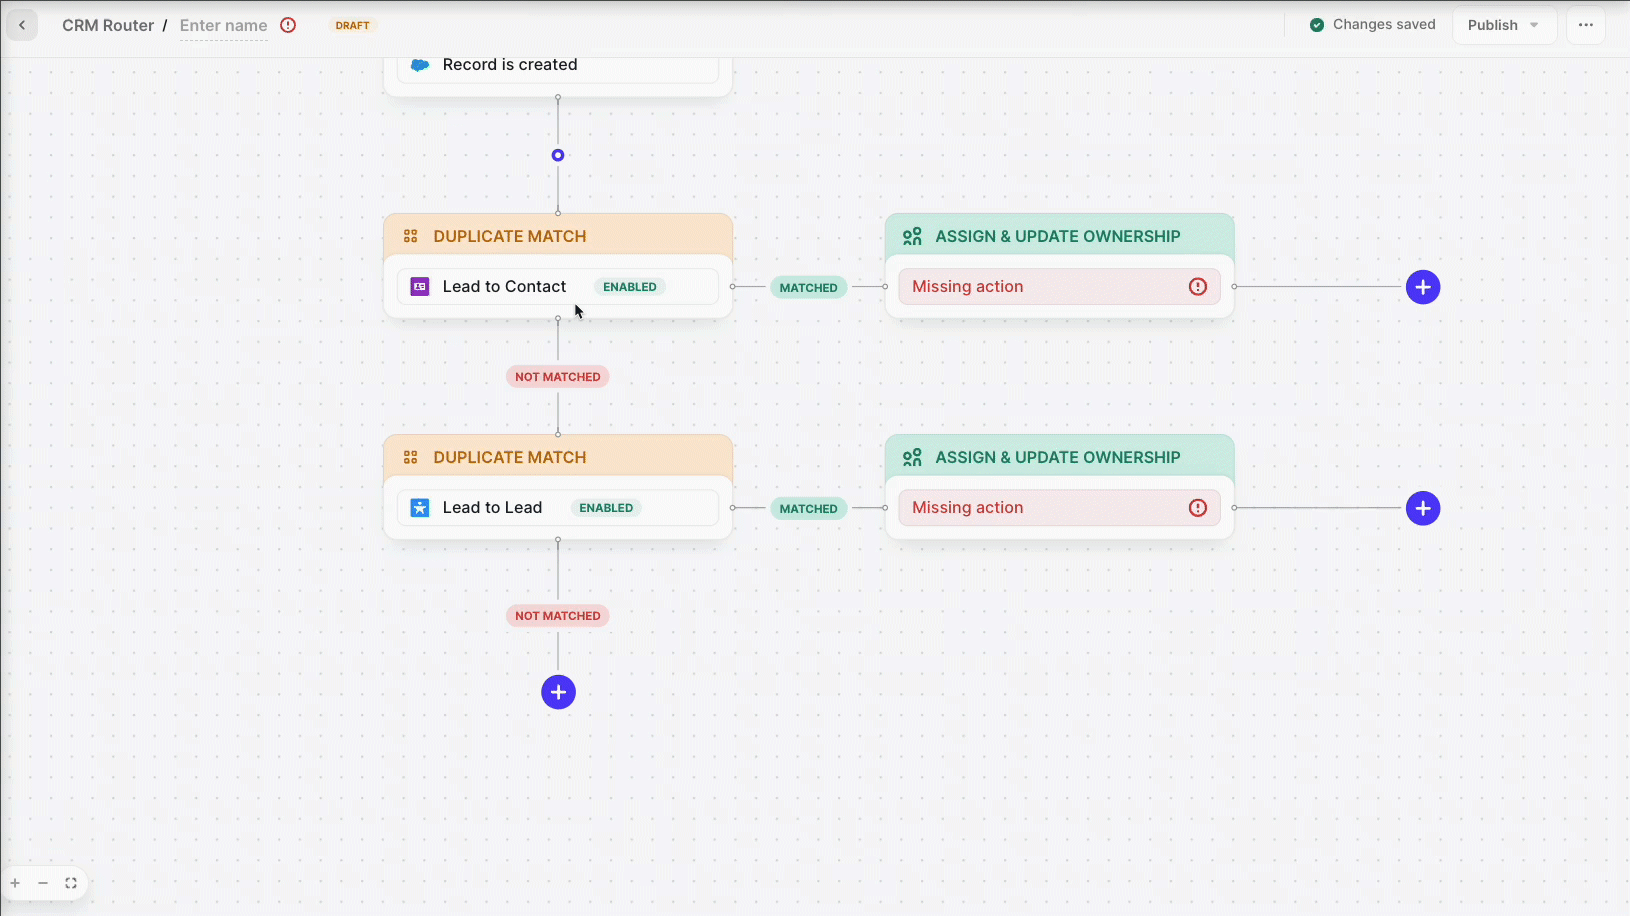
Task: Click the purple Lead to Contact icon
Action: click(x=420, y=287)
